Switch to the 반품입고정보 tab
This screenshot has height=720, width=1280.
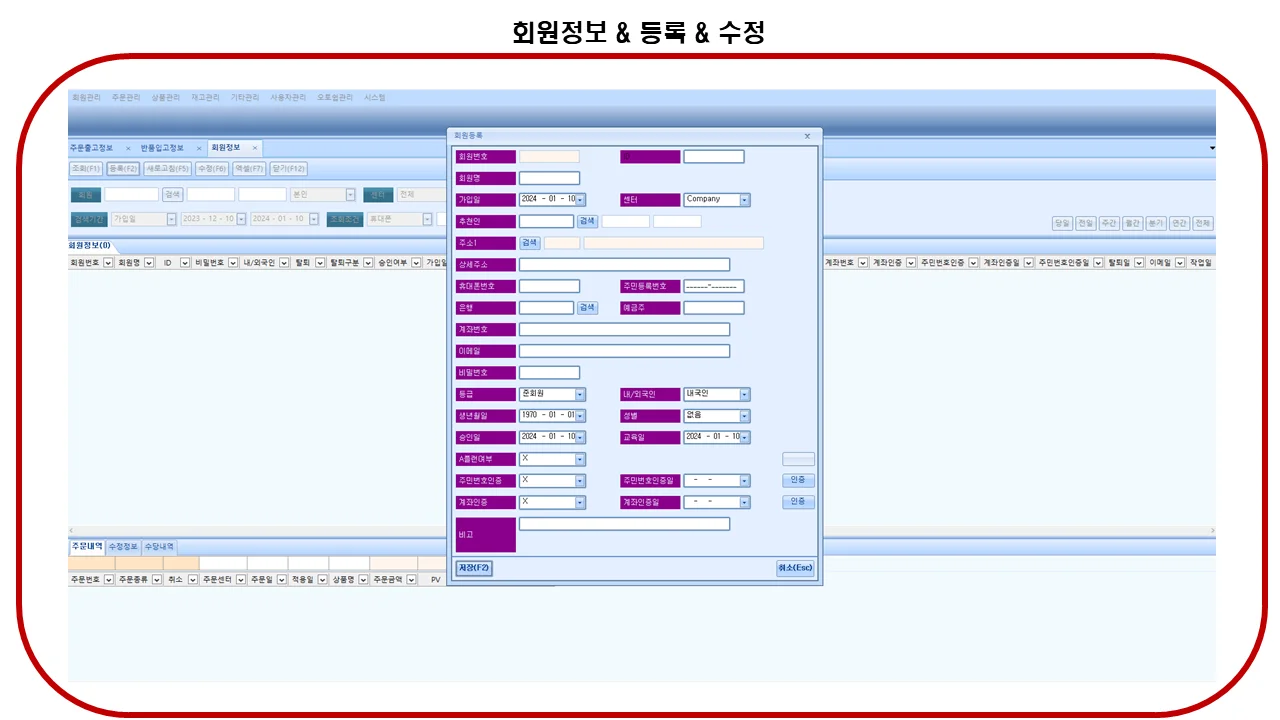pos(162,148)
